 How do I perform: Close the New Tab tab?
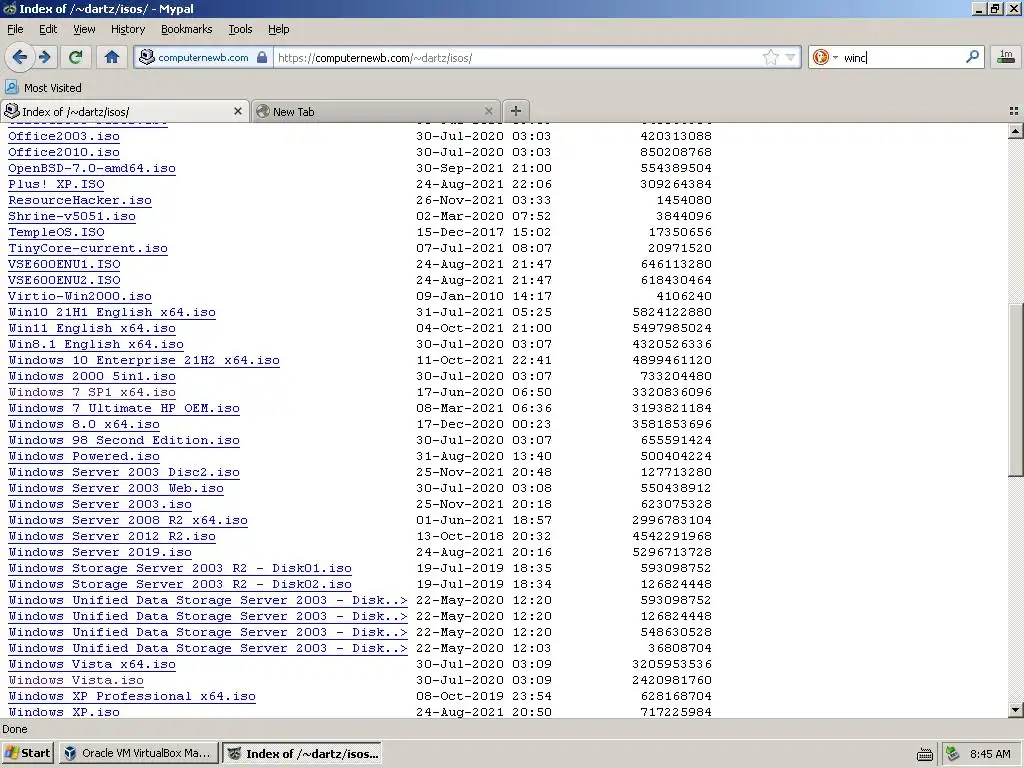pyautogui.click(x=488, y=111)
